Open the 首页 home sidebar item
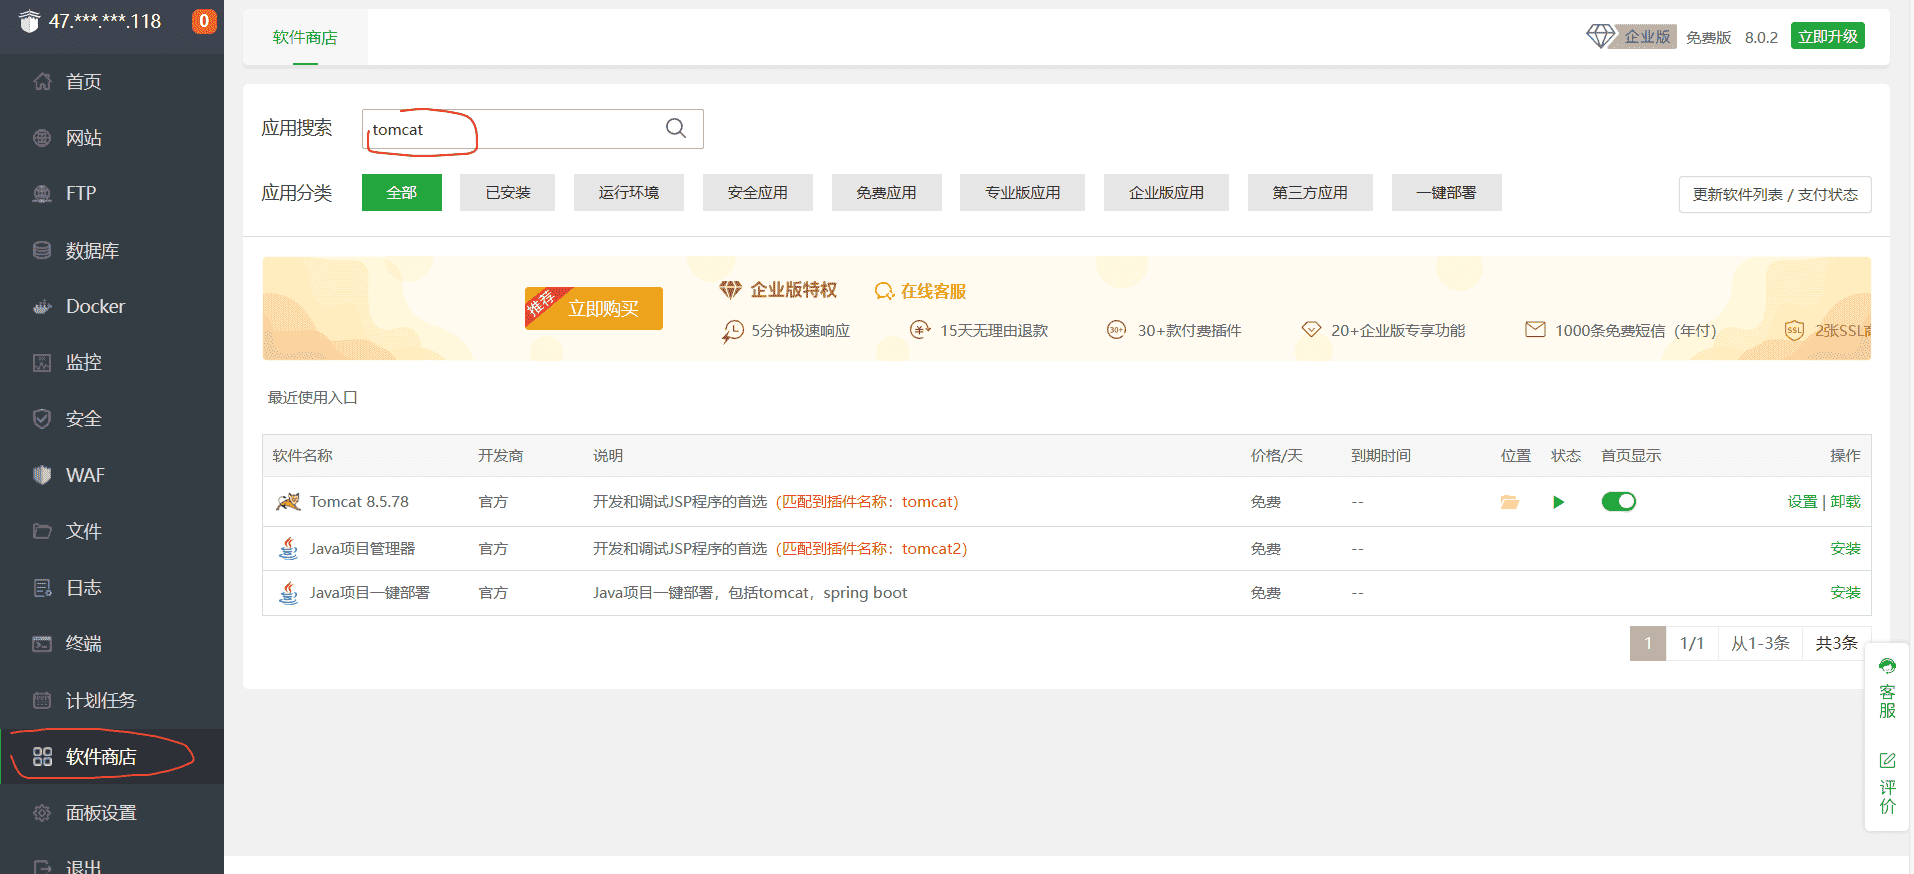The image size is (1914, 874). coord(112,82)
